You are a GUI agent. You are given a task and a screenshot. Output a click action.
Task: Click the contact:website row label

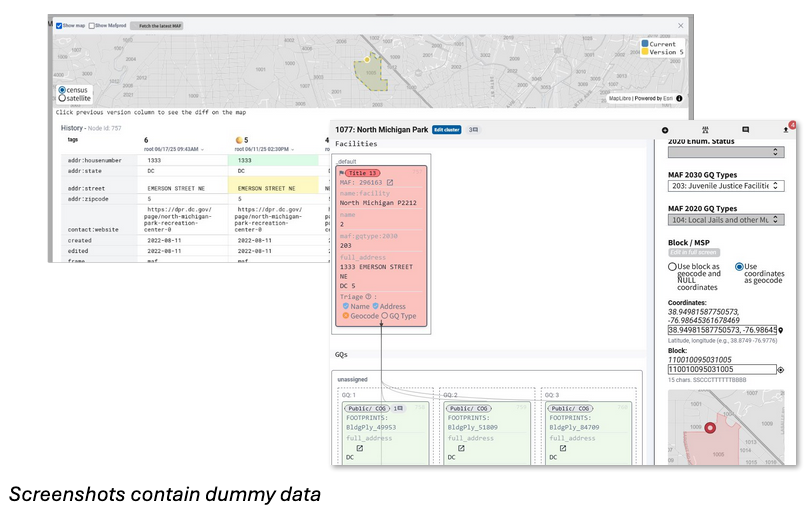point(93,230)
